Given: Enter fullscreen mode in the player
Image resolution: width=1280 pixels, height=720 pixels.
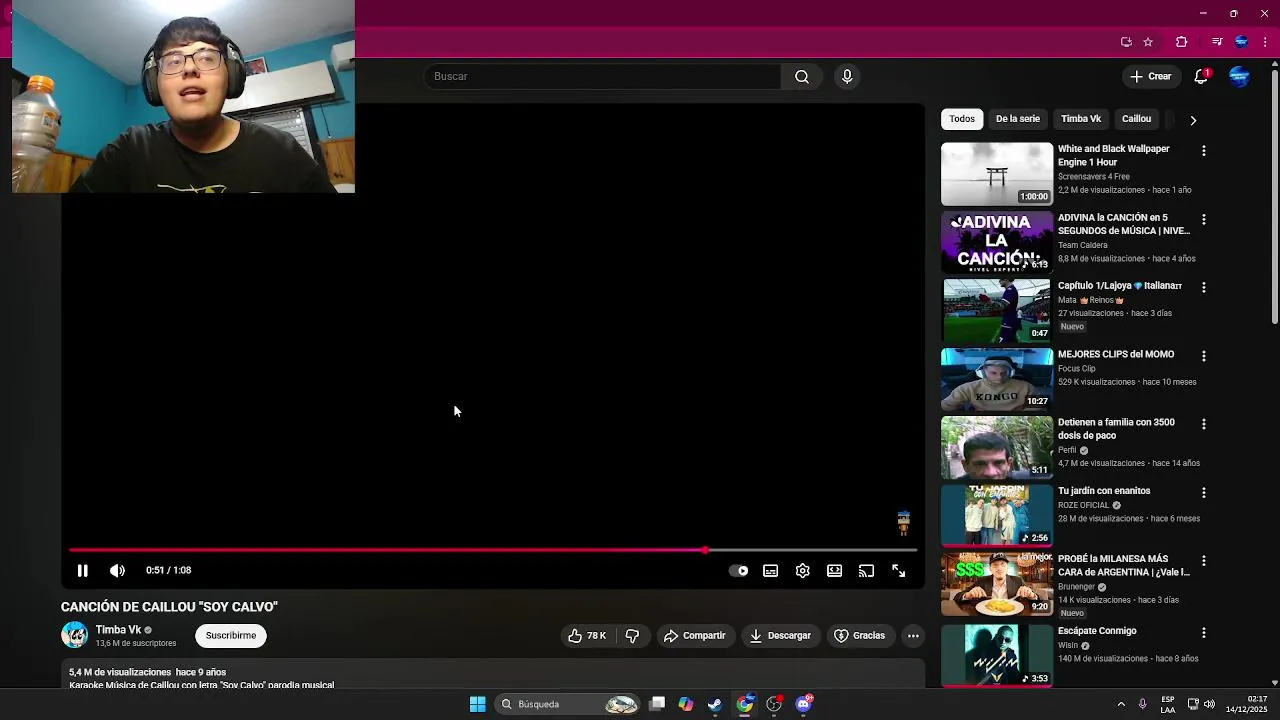Looking at the screenshot, I should pyautogui.click(x=898, y=570).
